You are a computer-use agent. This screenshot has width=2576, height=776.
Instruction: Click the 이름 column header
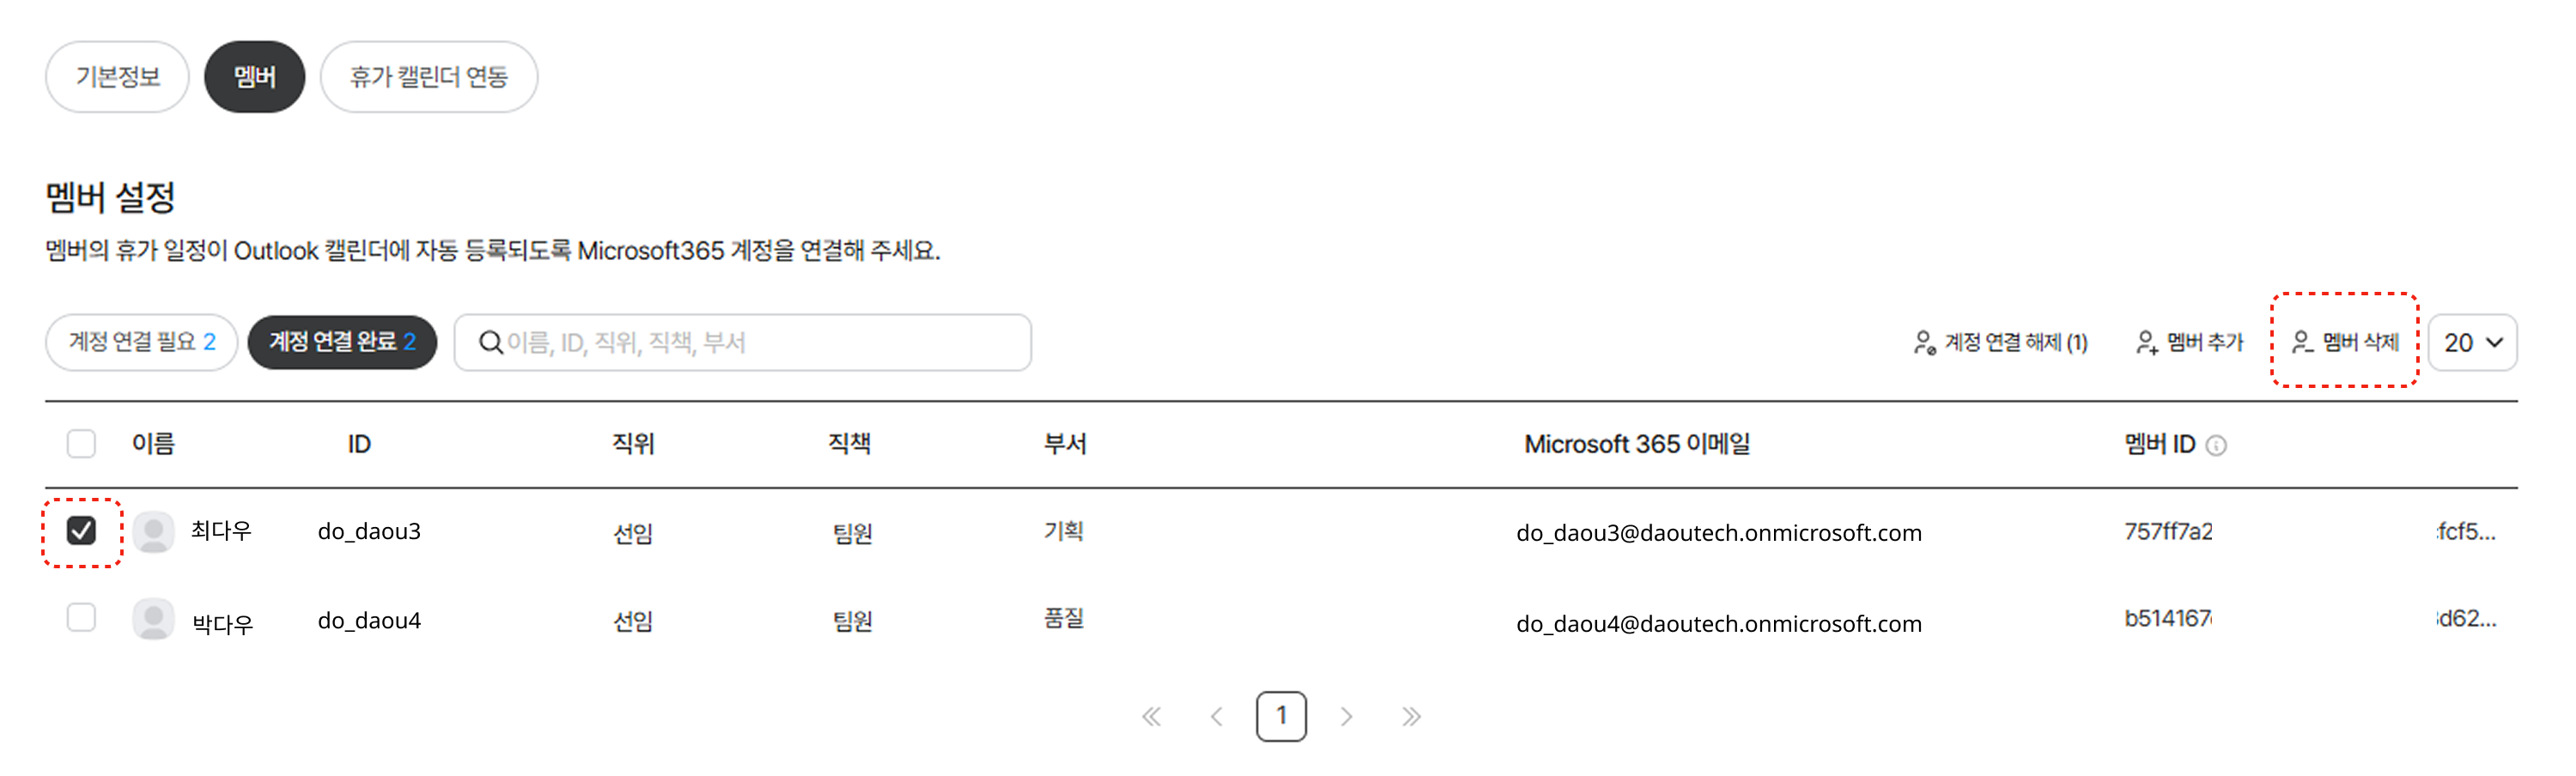[153, 444]
